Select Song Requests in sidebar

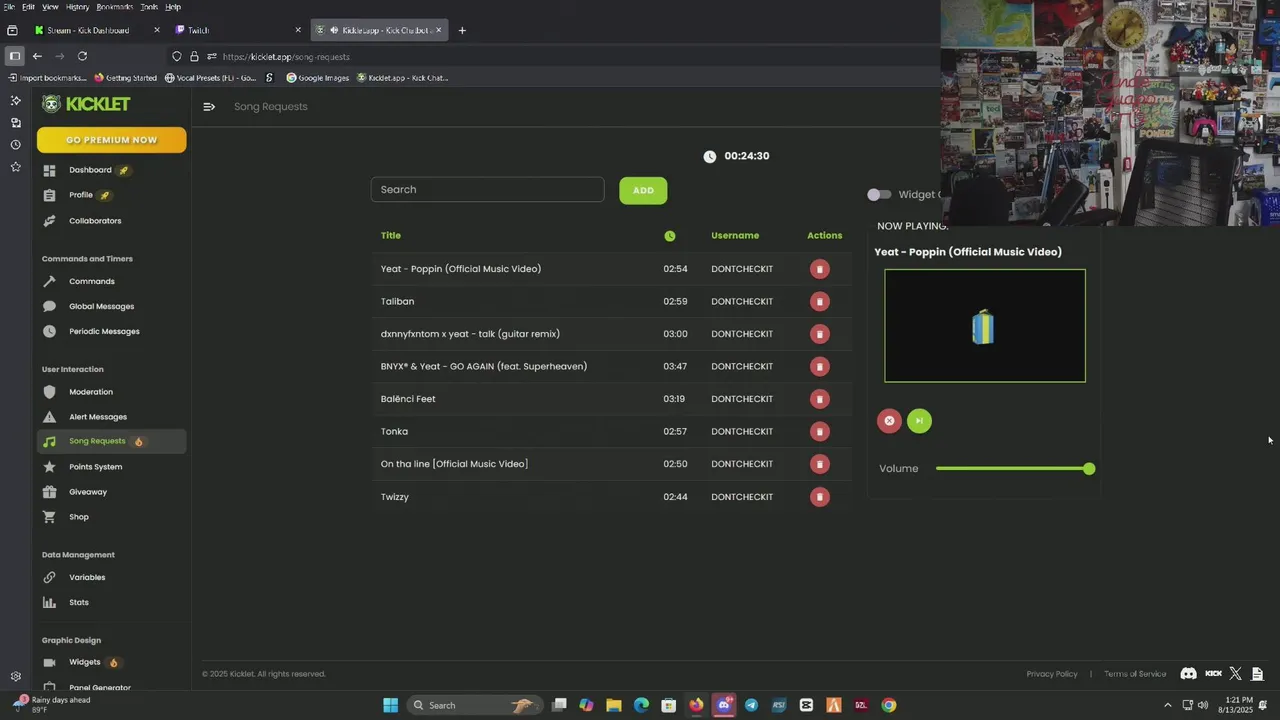111,441
